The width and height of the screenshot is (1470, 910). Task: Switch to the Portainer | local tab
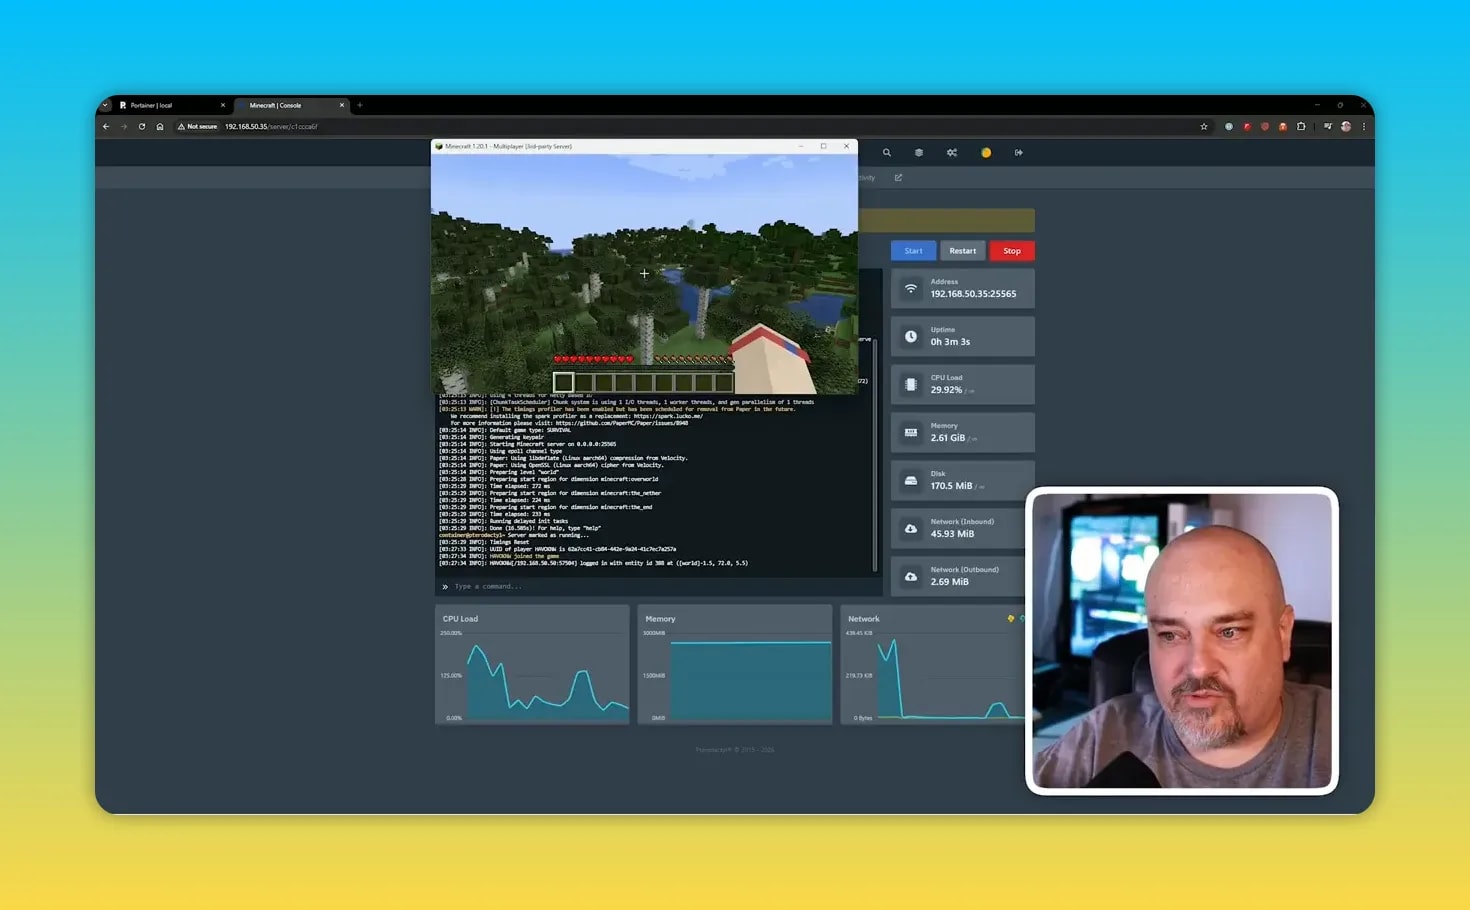(x=172, y=105)
